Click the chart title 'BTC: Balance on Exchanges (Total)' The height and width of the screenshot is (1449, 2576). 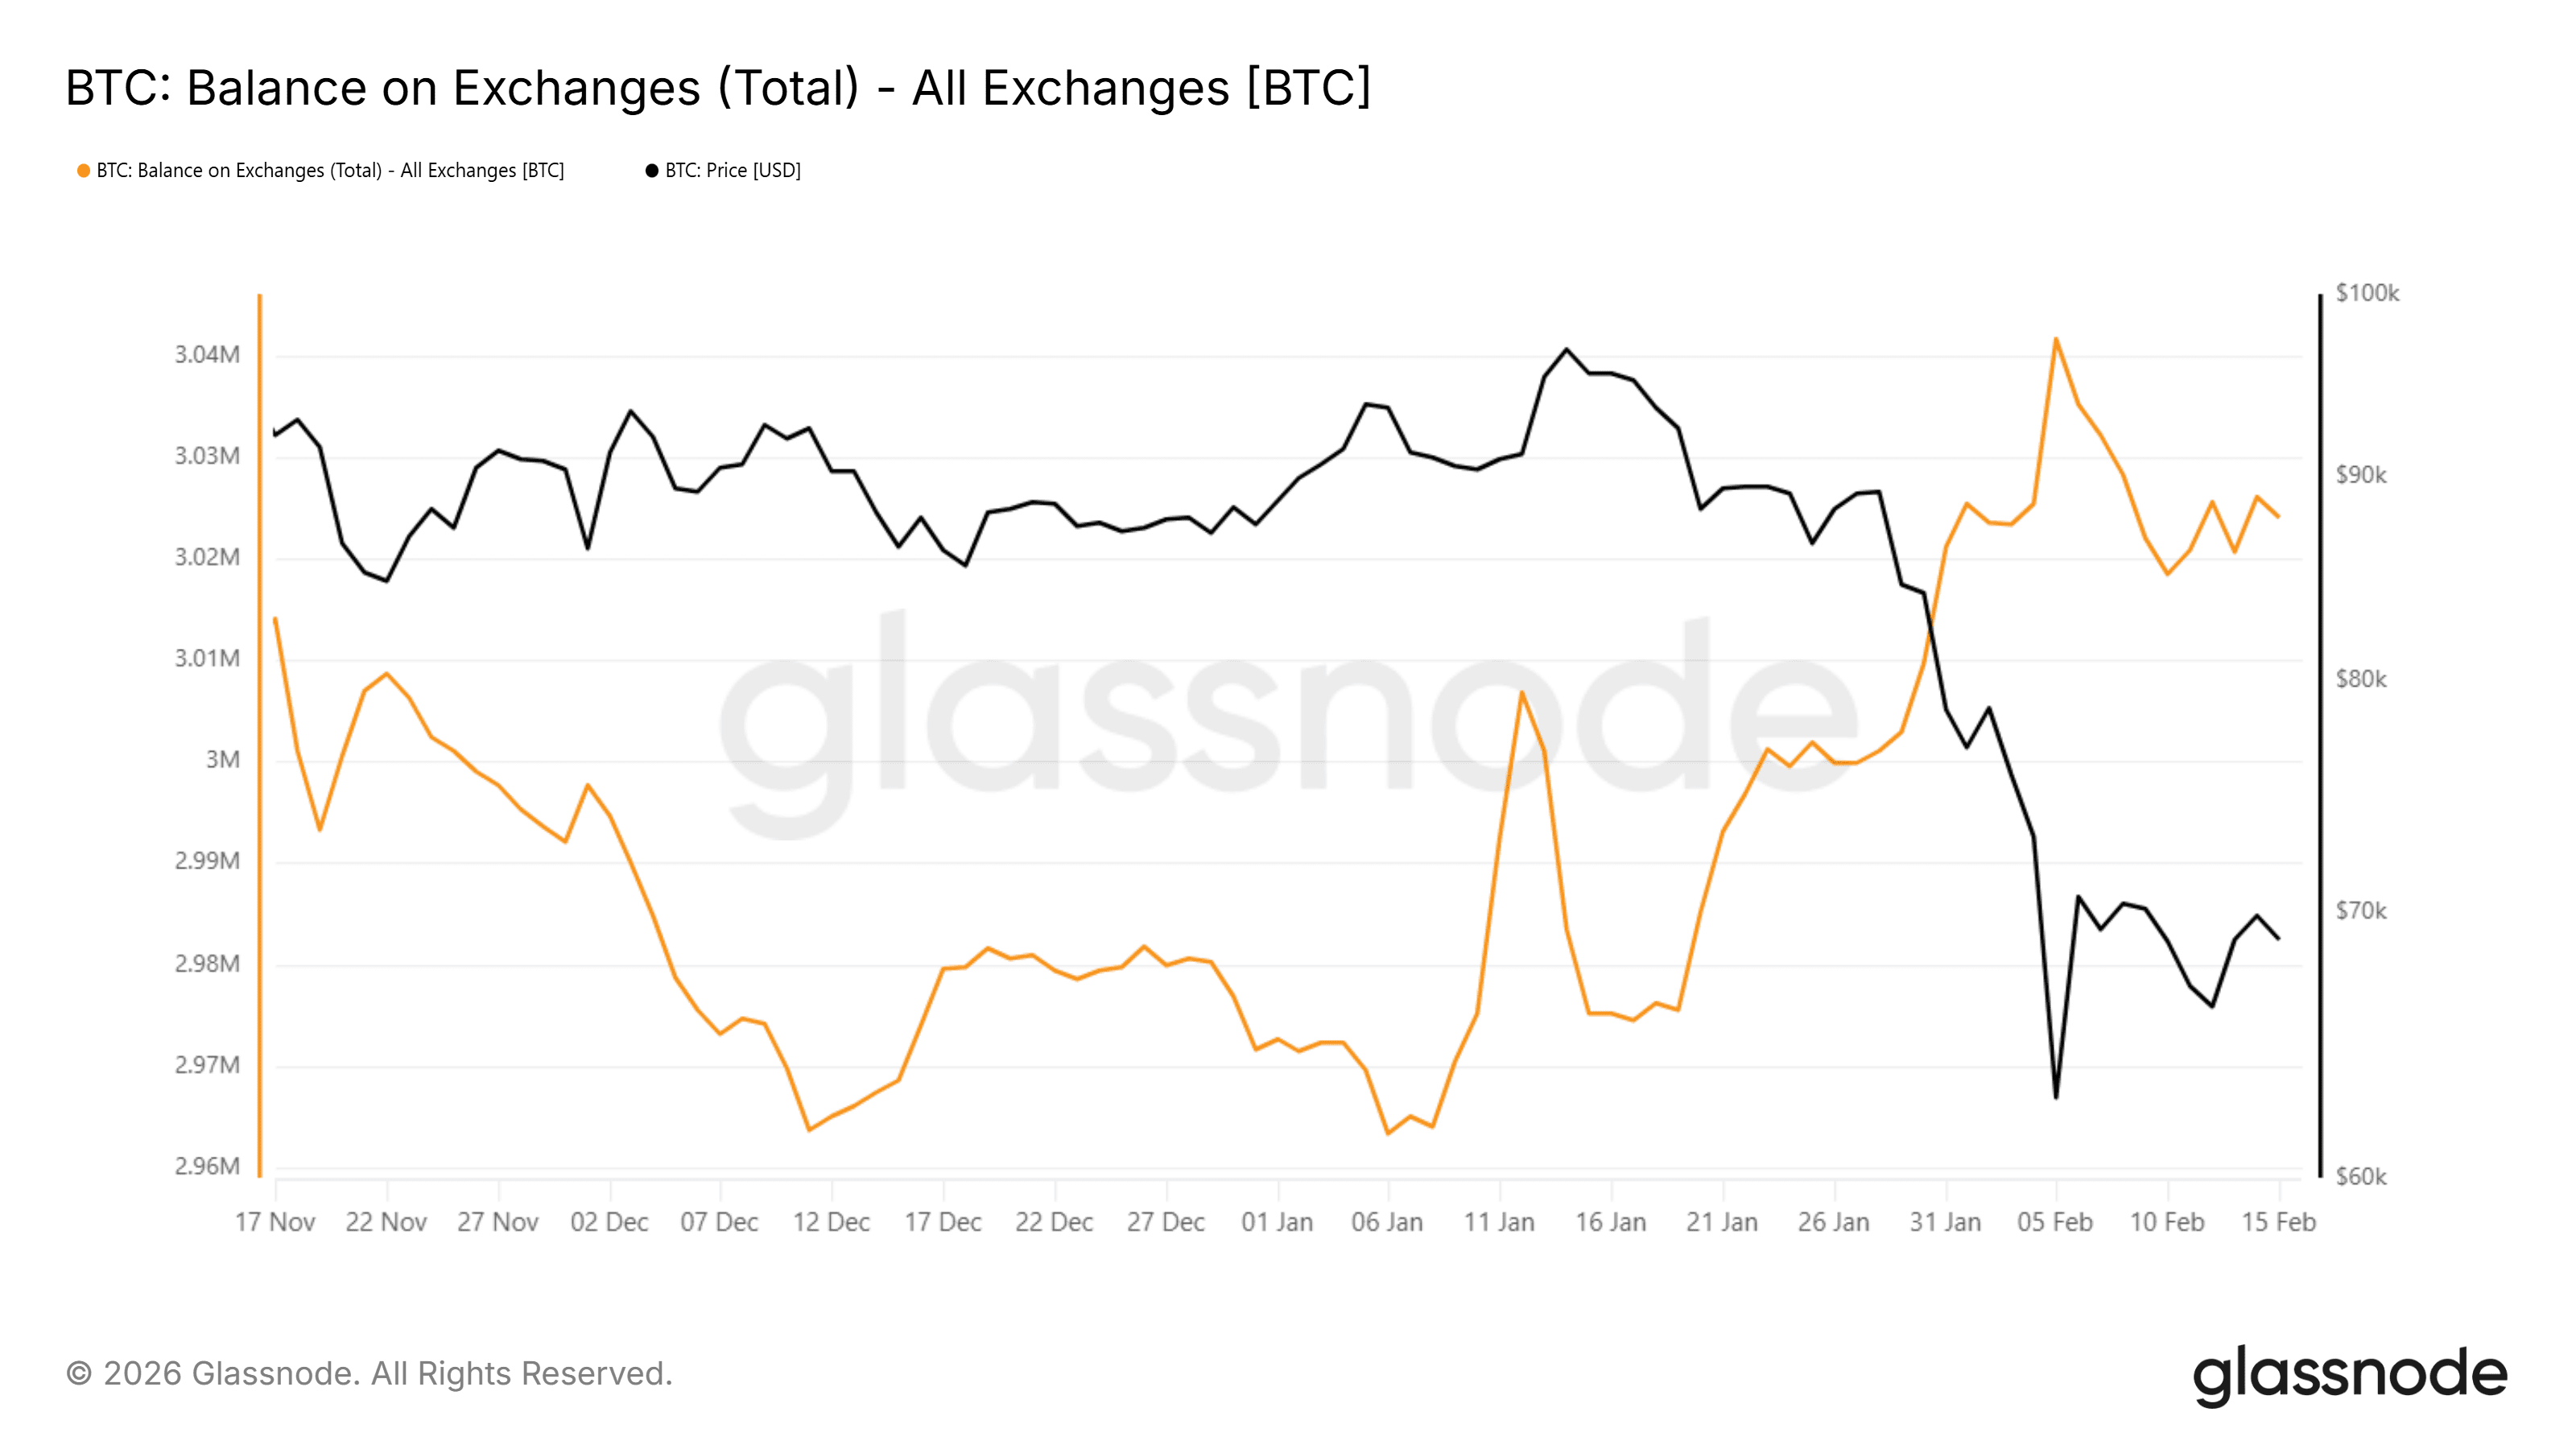click(x=717, y=88)
